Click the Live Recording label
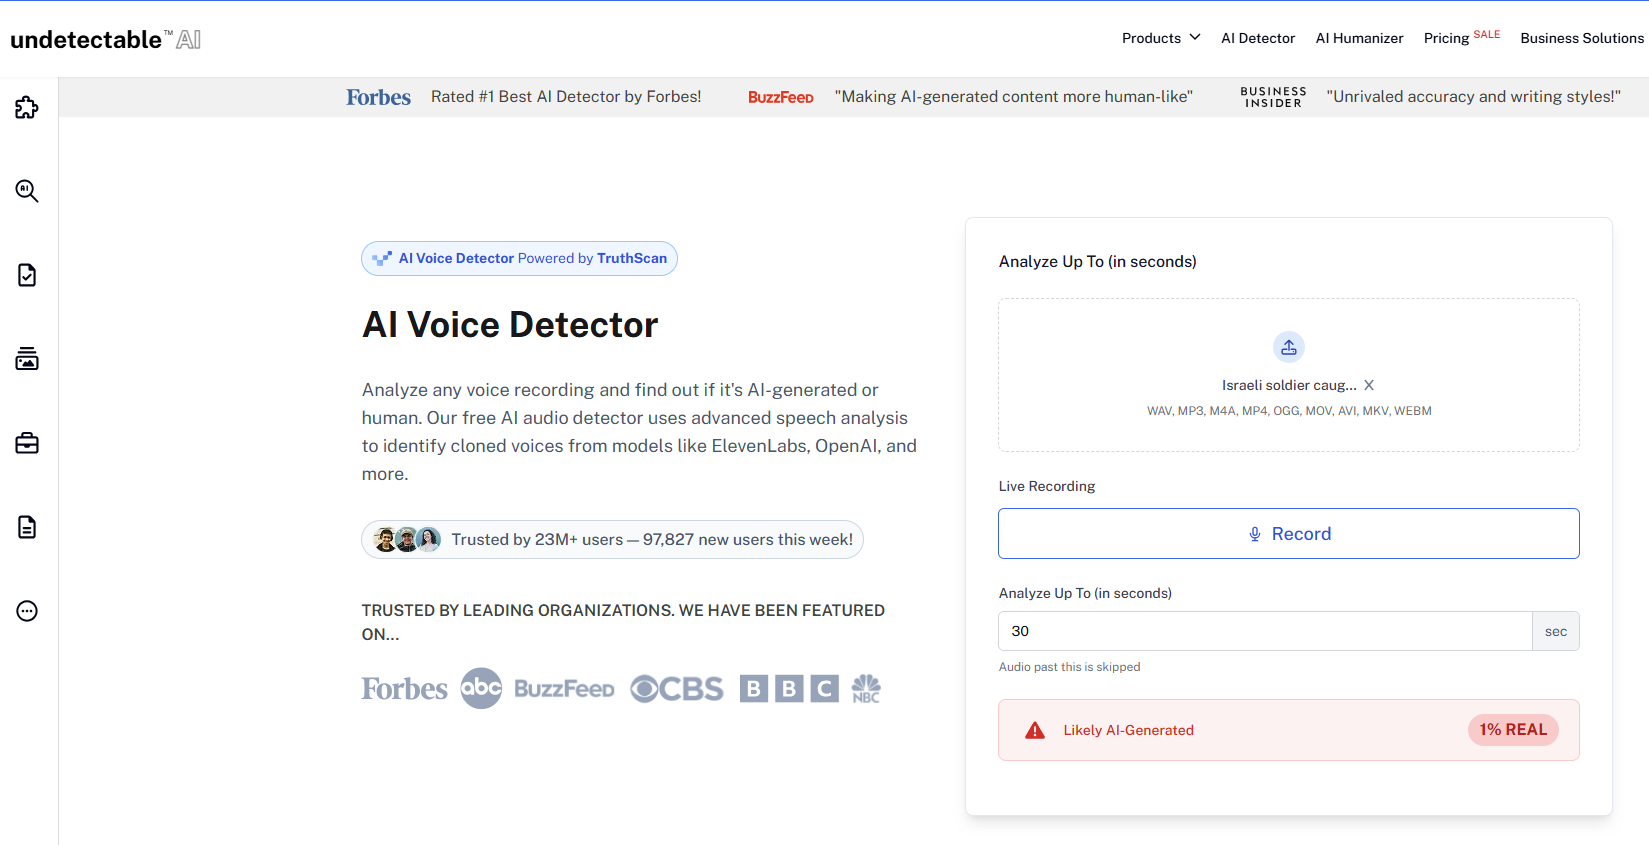Image resolution: width=1649 pixels, height=845 pixels. (x=1047, y=486)
